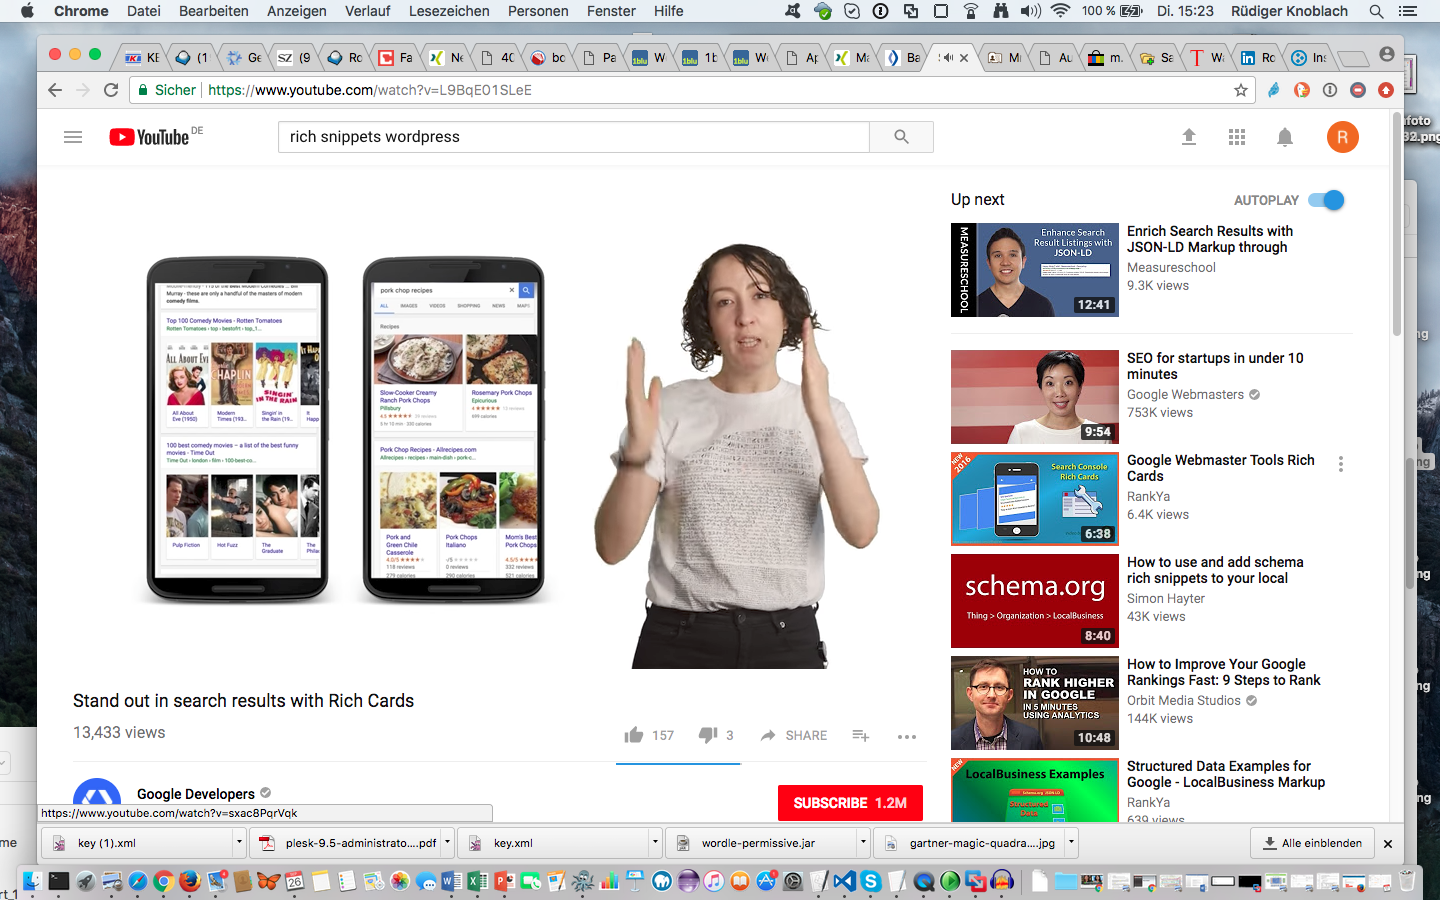Open Structured Data Examples LocalBusiness video title
Screen dimensions: 1440x900
click(x=1226, y=774)
